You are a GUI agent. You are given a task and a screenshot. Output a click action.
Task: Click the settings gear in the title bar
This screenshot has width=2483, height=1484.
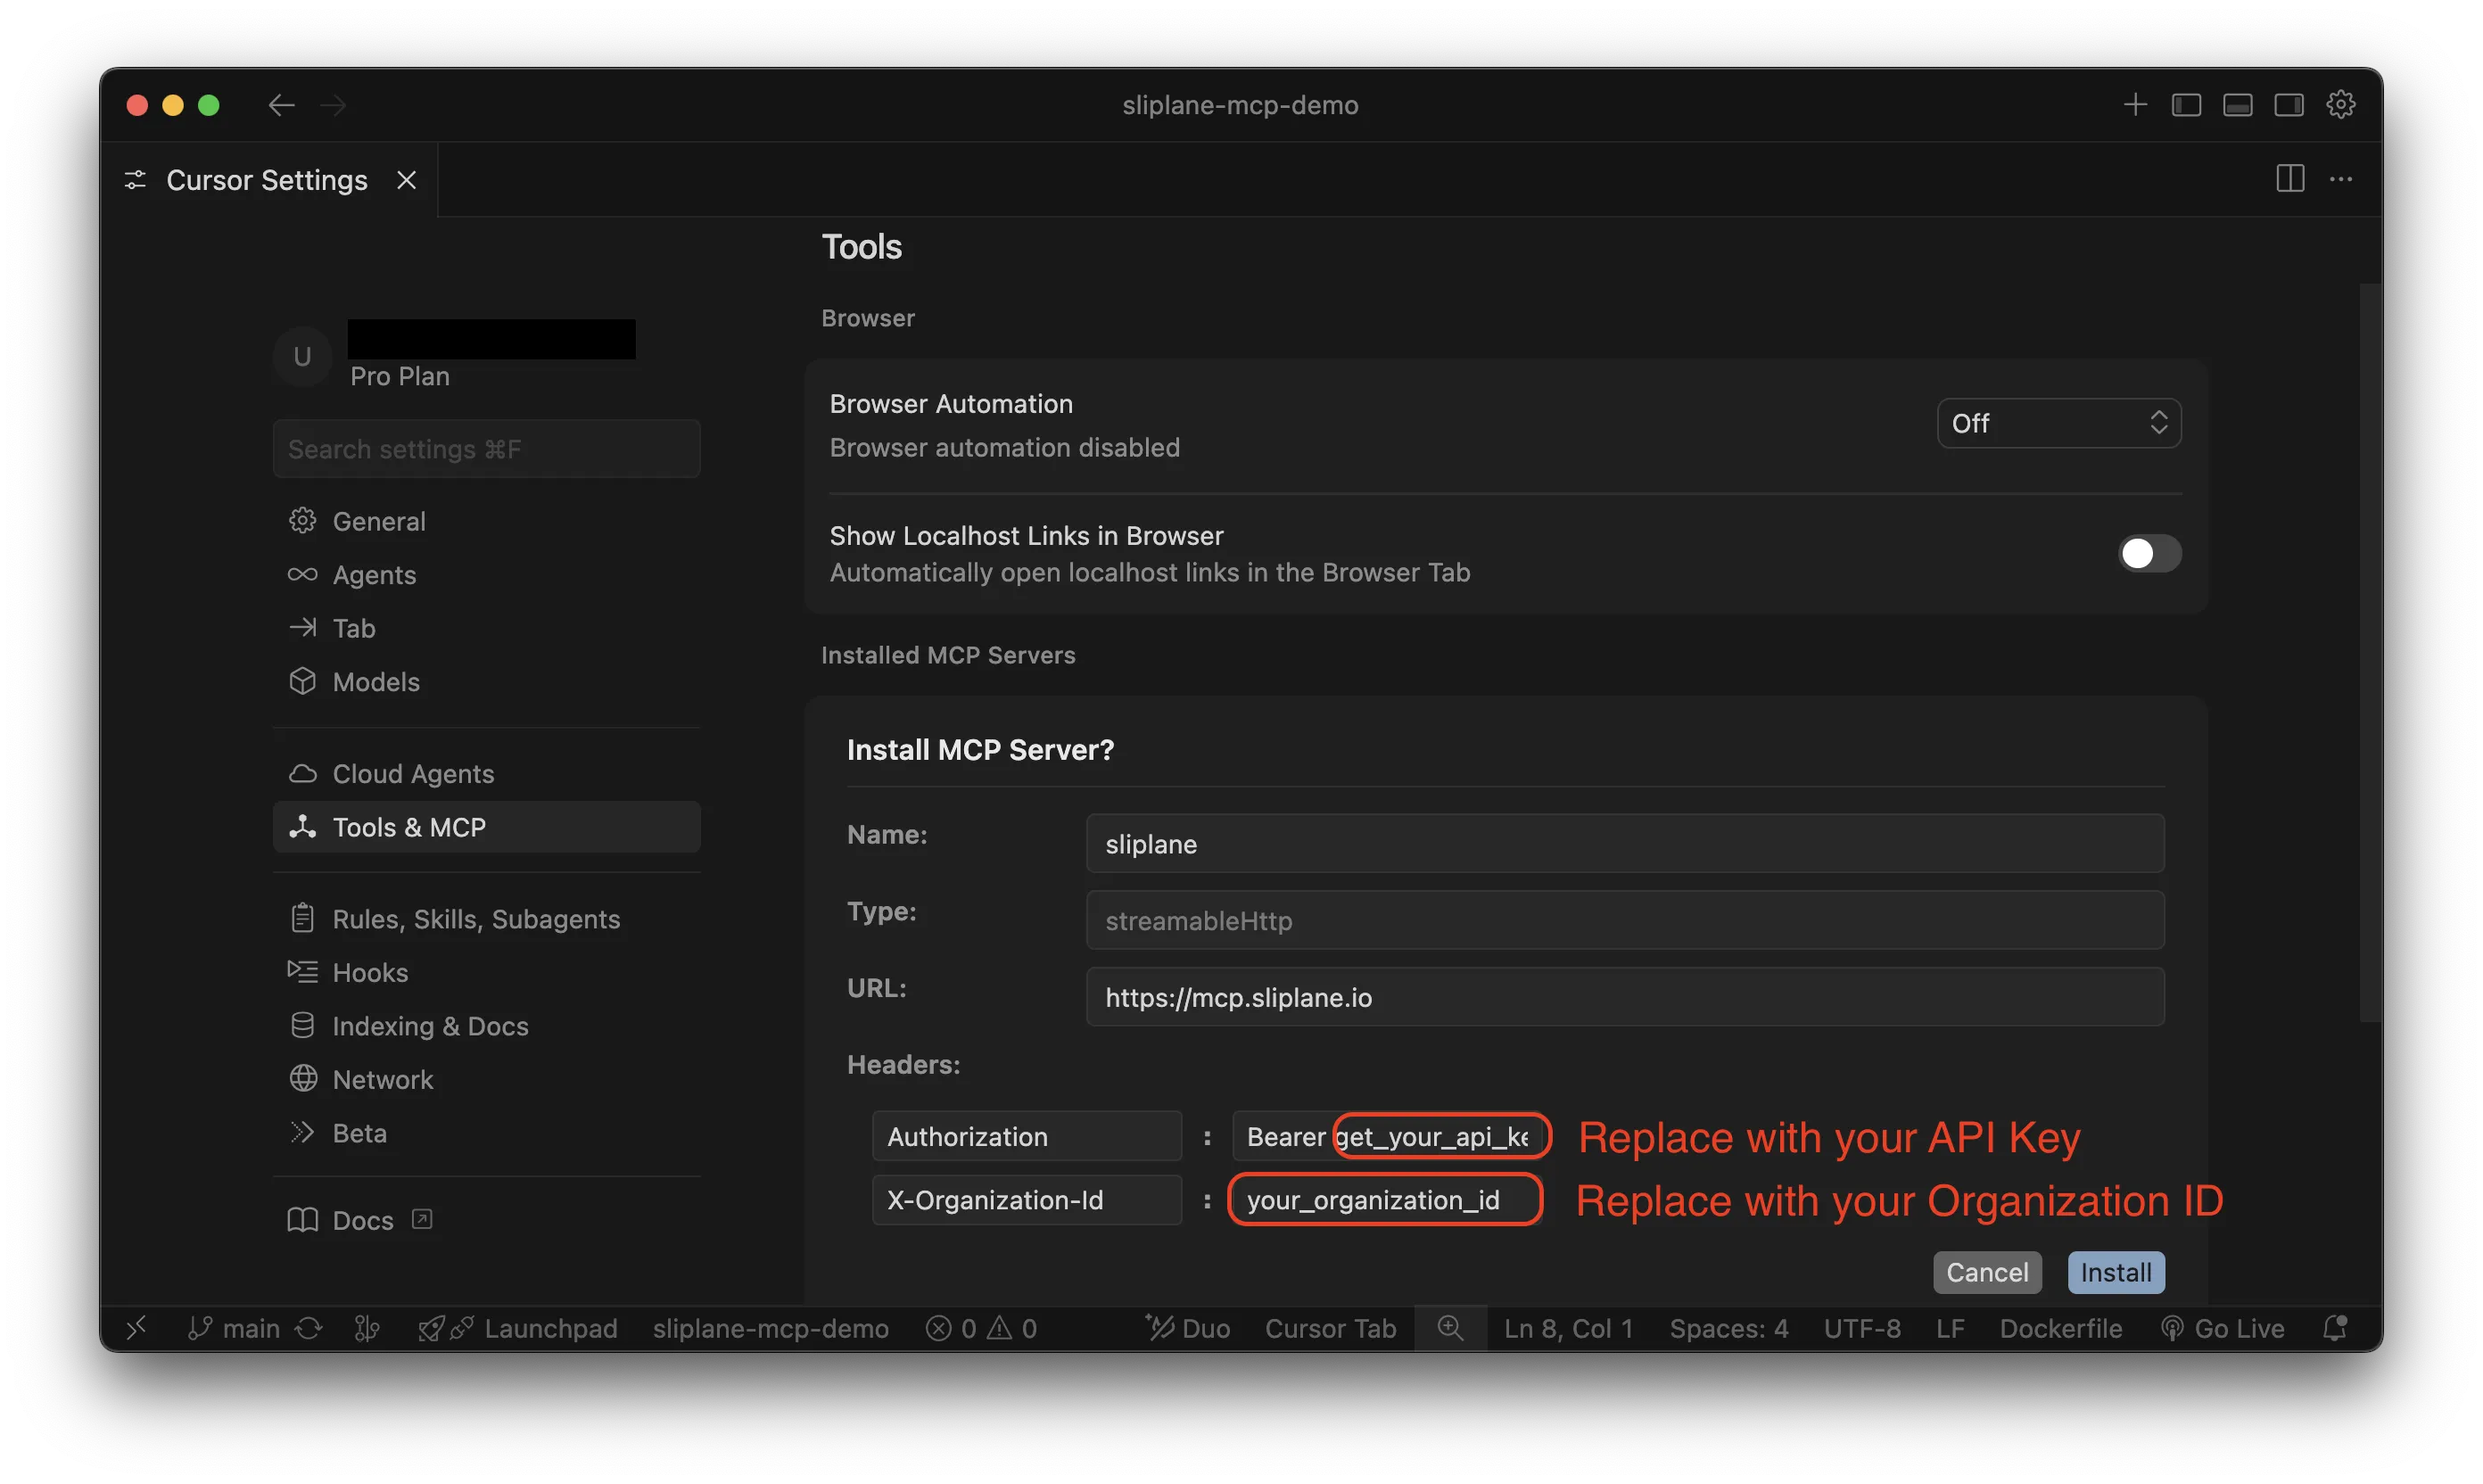click(2340, 105)
